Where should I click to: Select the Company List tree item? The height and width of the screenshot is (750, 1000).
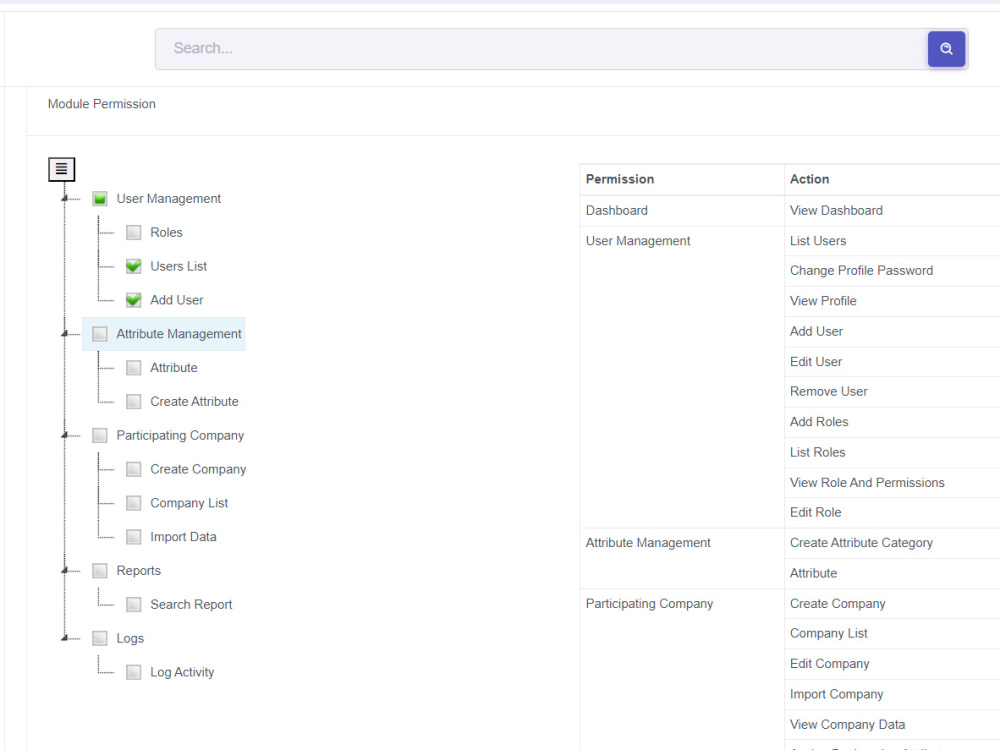[189, 503]
